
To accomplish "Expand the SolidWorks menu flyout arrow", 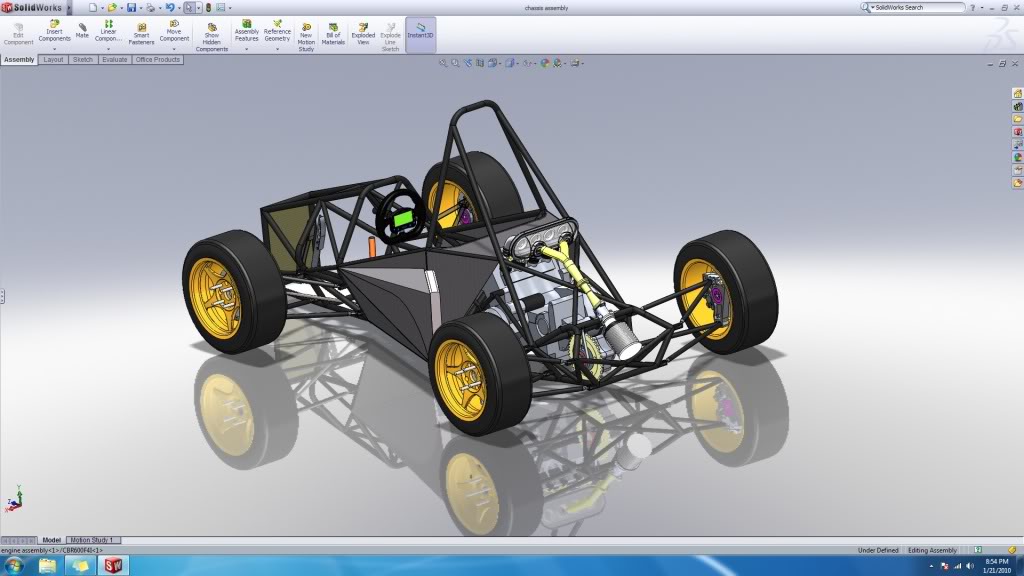I will coord(69,8).
